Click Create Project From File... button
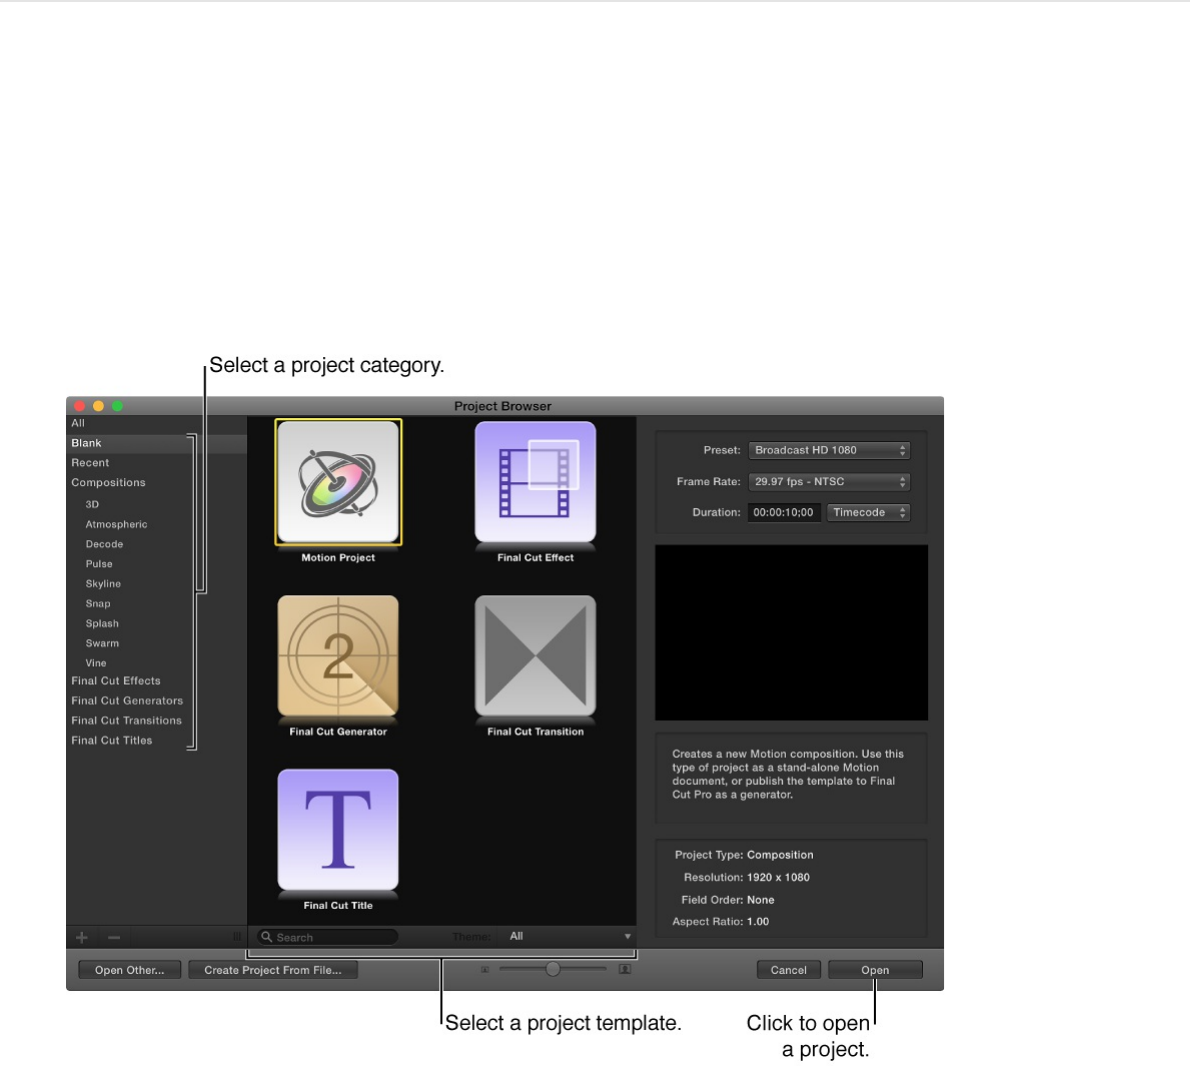The width and height of the screenshot is (1190, 1066). tap(272, 970)
